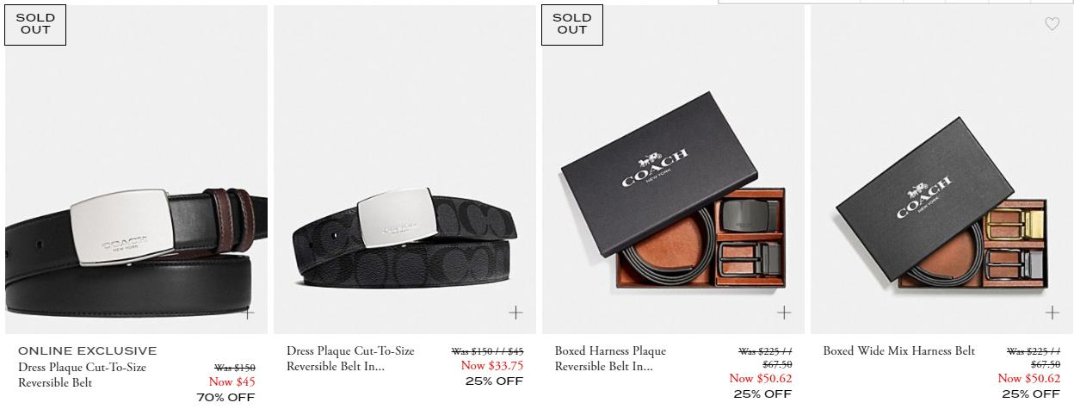
Task: Click the plus icon on Online Exclusive black belt
Action: pos(248,313)
